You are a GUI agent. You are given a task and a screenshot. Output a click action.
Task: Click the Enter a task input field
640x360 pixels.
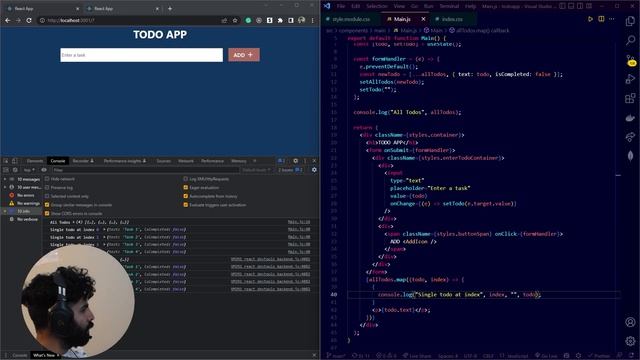tap(142, 55)
